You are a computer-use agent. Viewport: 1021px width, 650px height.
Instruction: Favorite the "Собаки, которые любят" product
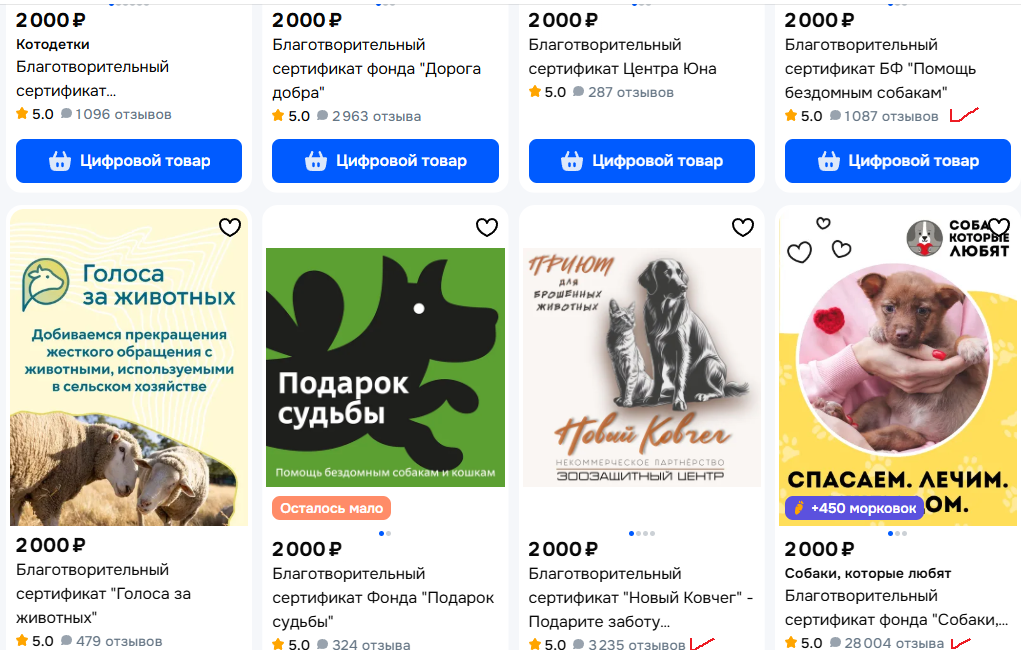click(x=998, y=227)
